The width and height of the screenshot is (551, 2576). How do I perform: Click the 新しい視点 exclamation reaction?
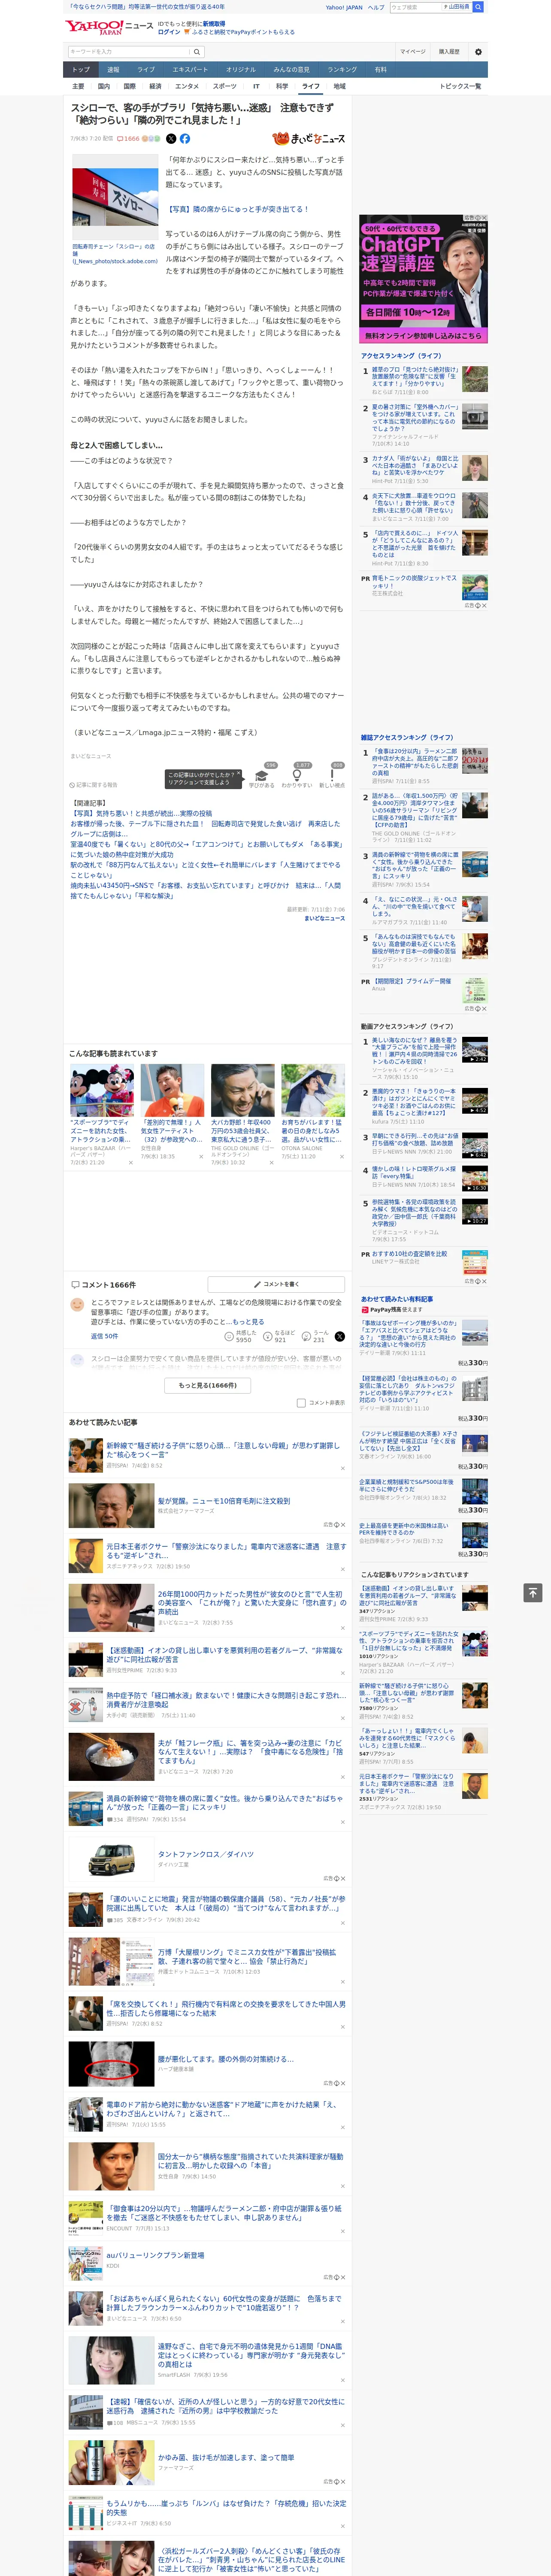(x=332, y=776)
